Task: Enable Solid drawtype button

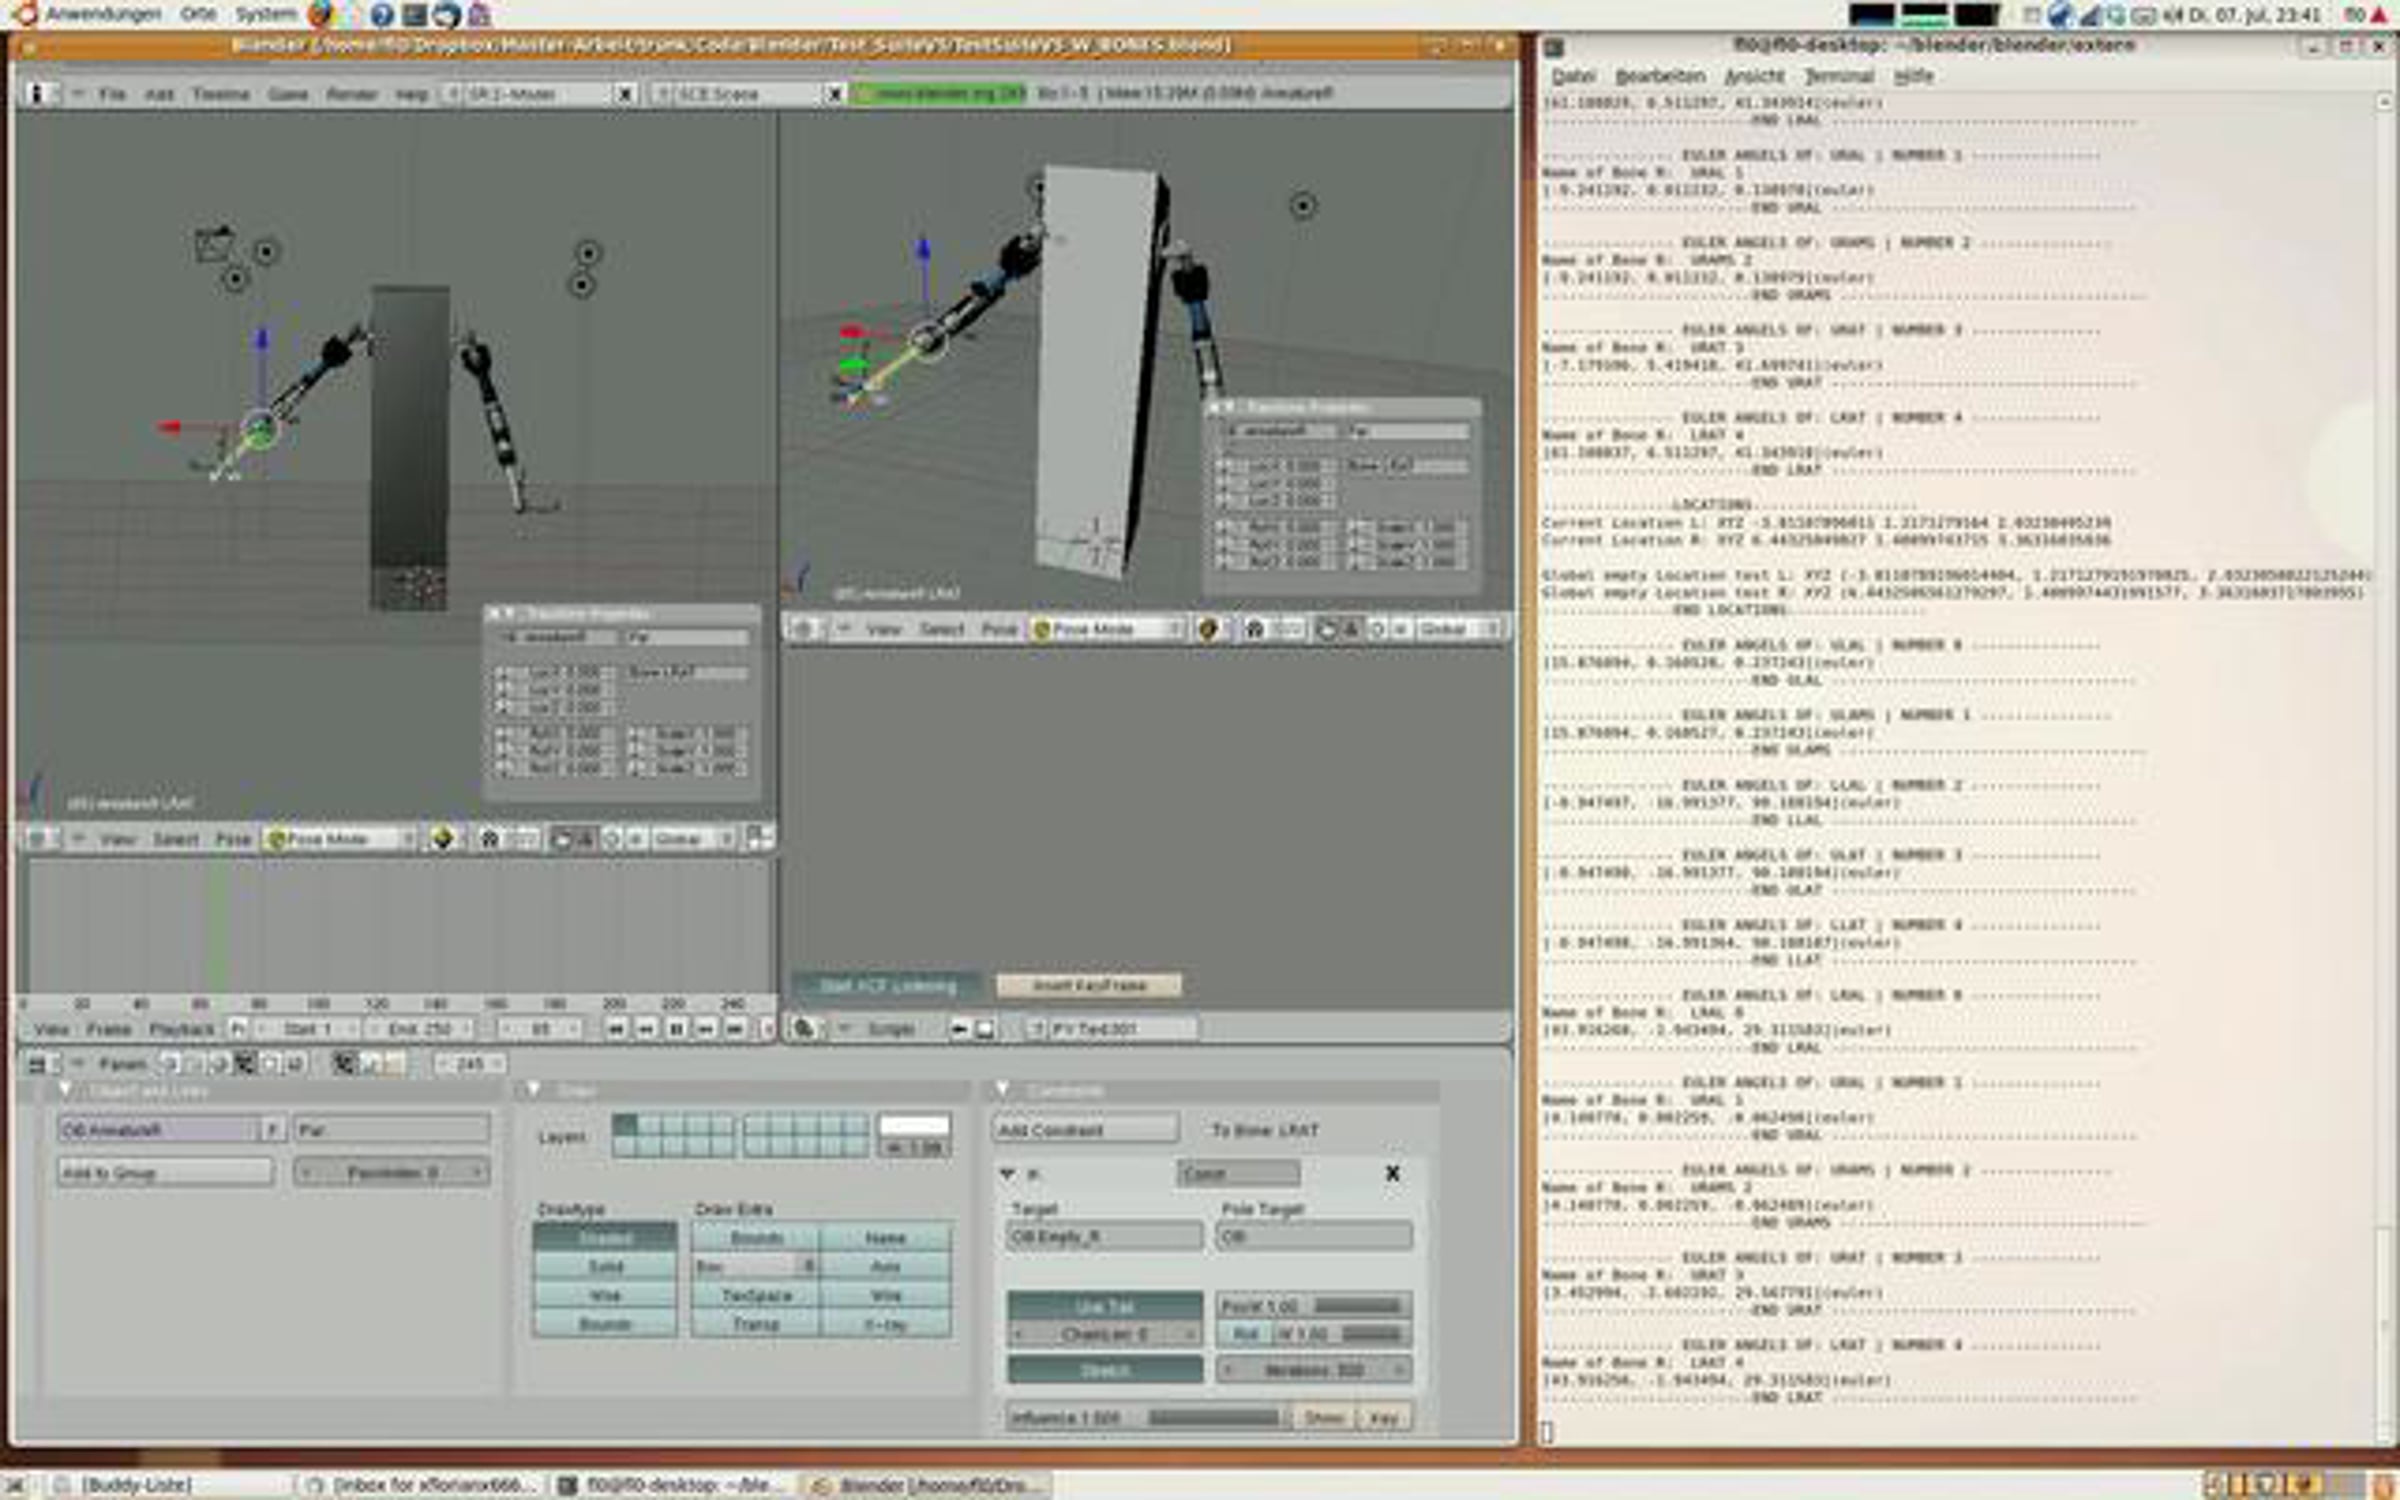Action: click(x=605, y=1267)
